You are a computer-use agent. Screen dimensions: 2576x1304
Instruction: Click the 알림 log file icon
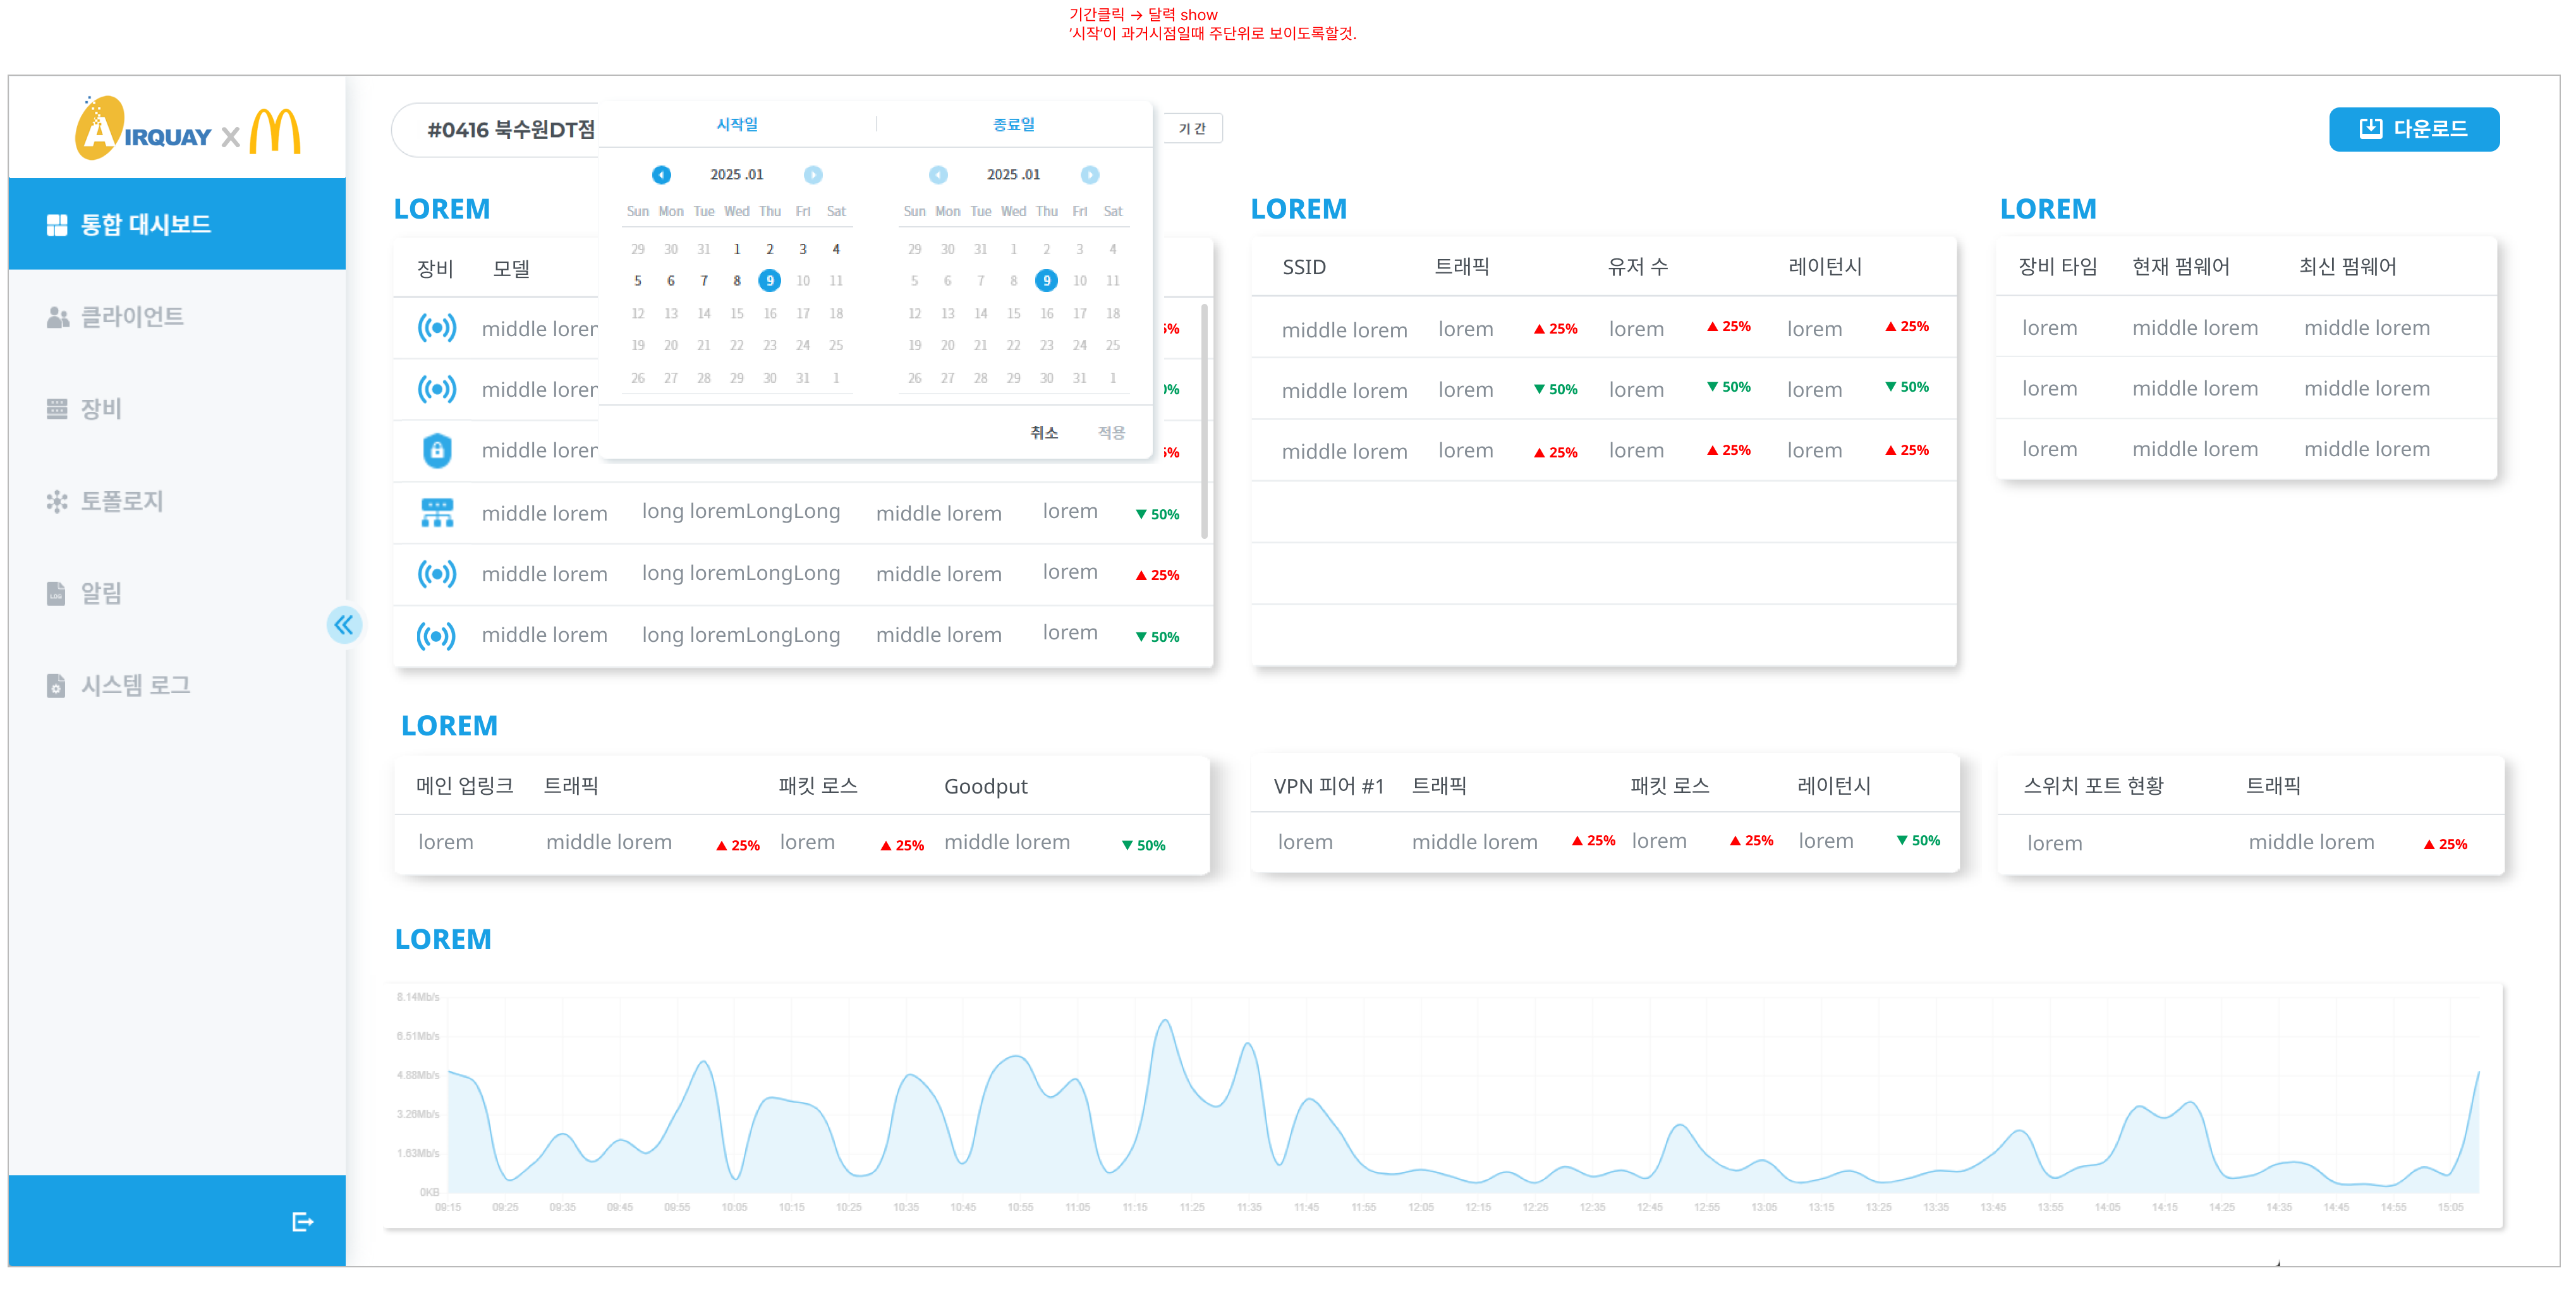click(x=56, y=593)
